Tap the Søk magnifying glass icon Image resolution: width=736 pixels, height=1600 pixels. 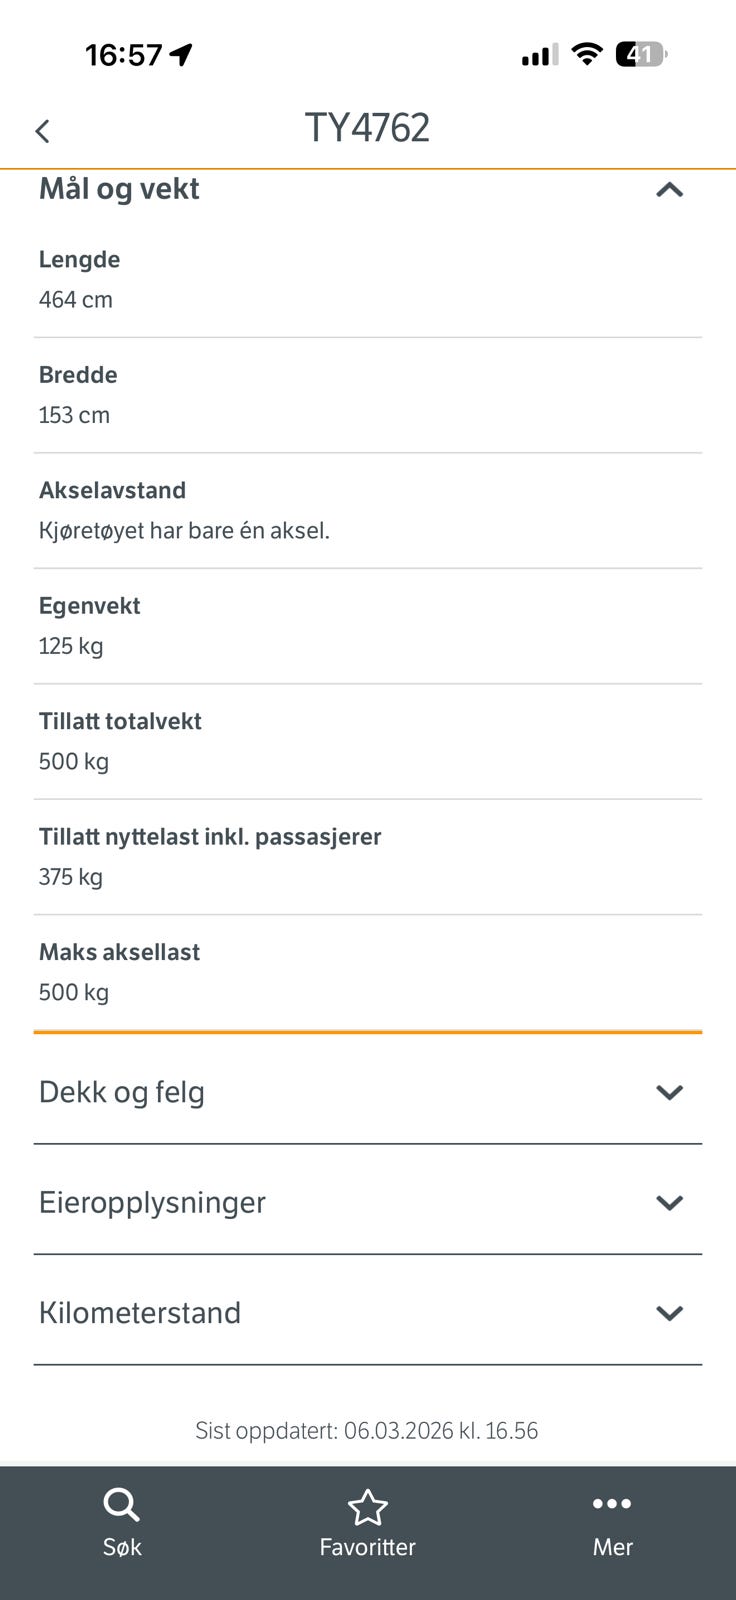click(x=122, y=1506)
